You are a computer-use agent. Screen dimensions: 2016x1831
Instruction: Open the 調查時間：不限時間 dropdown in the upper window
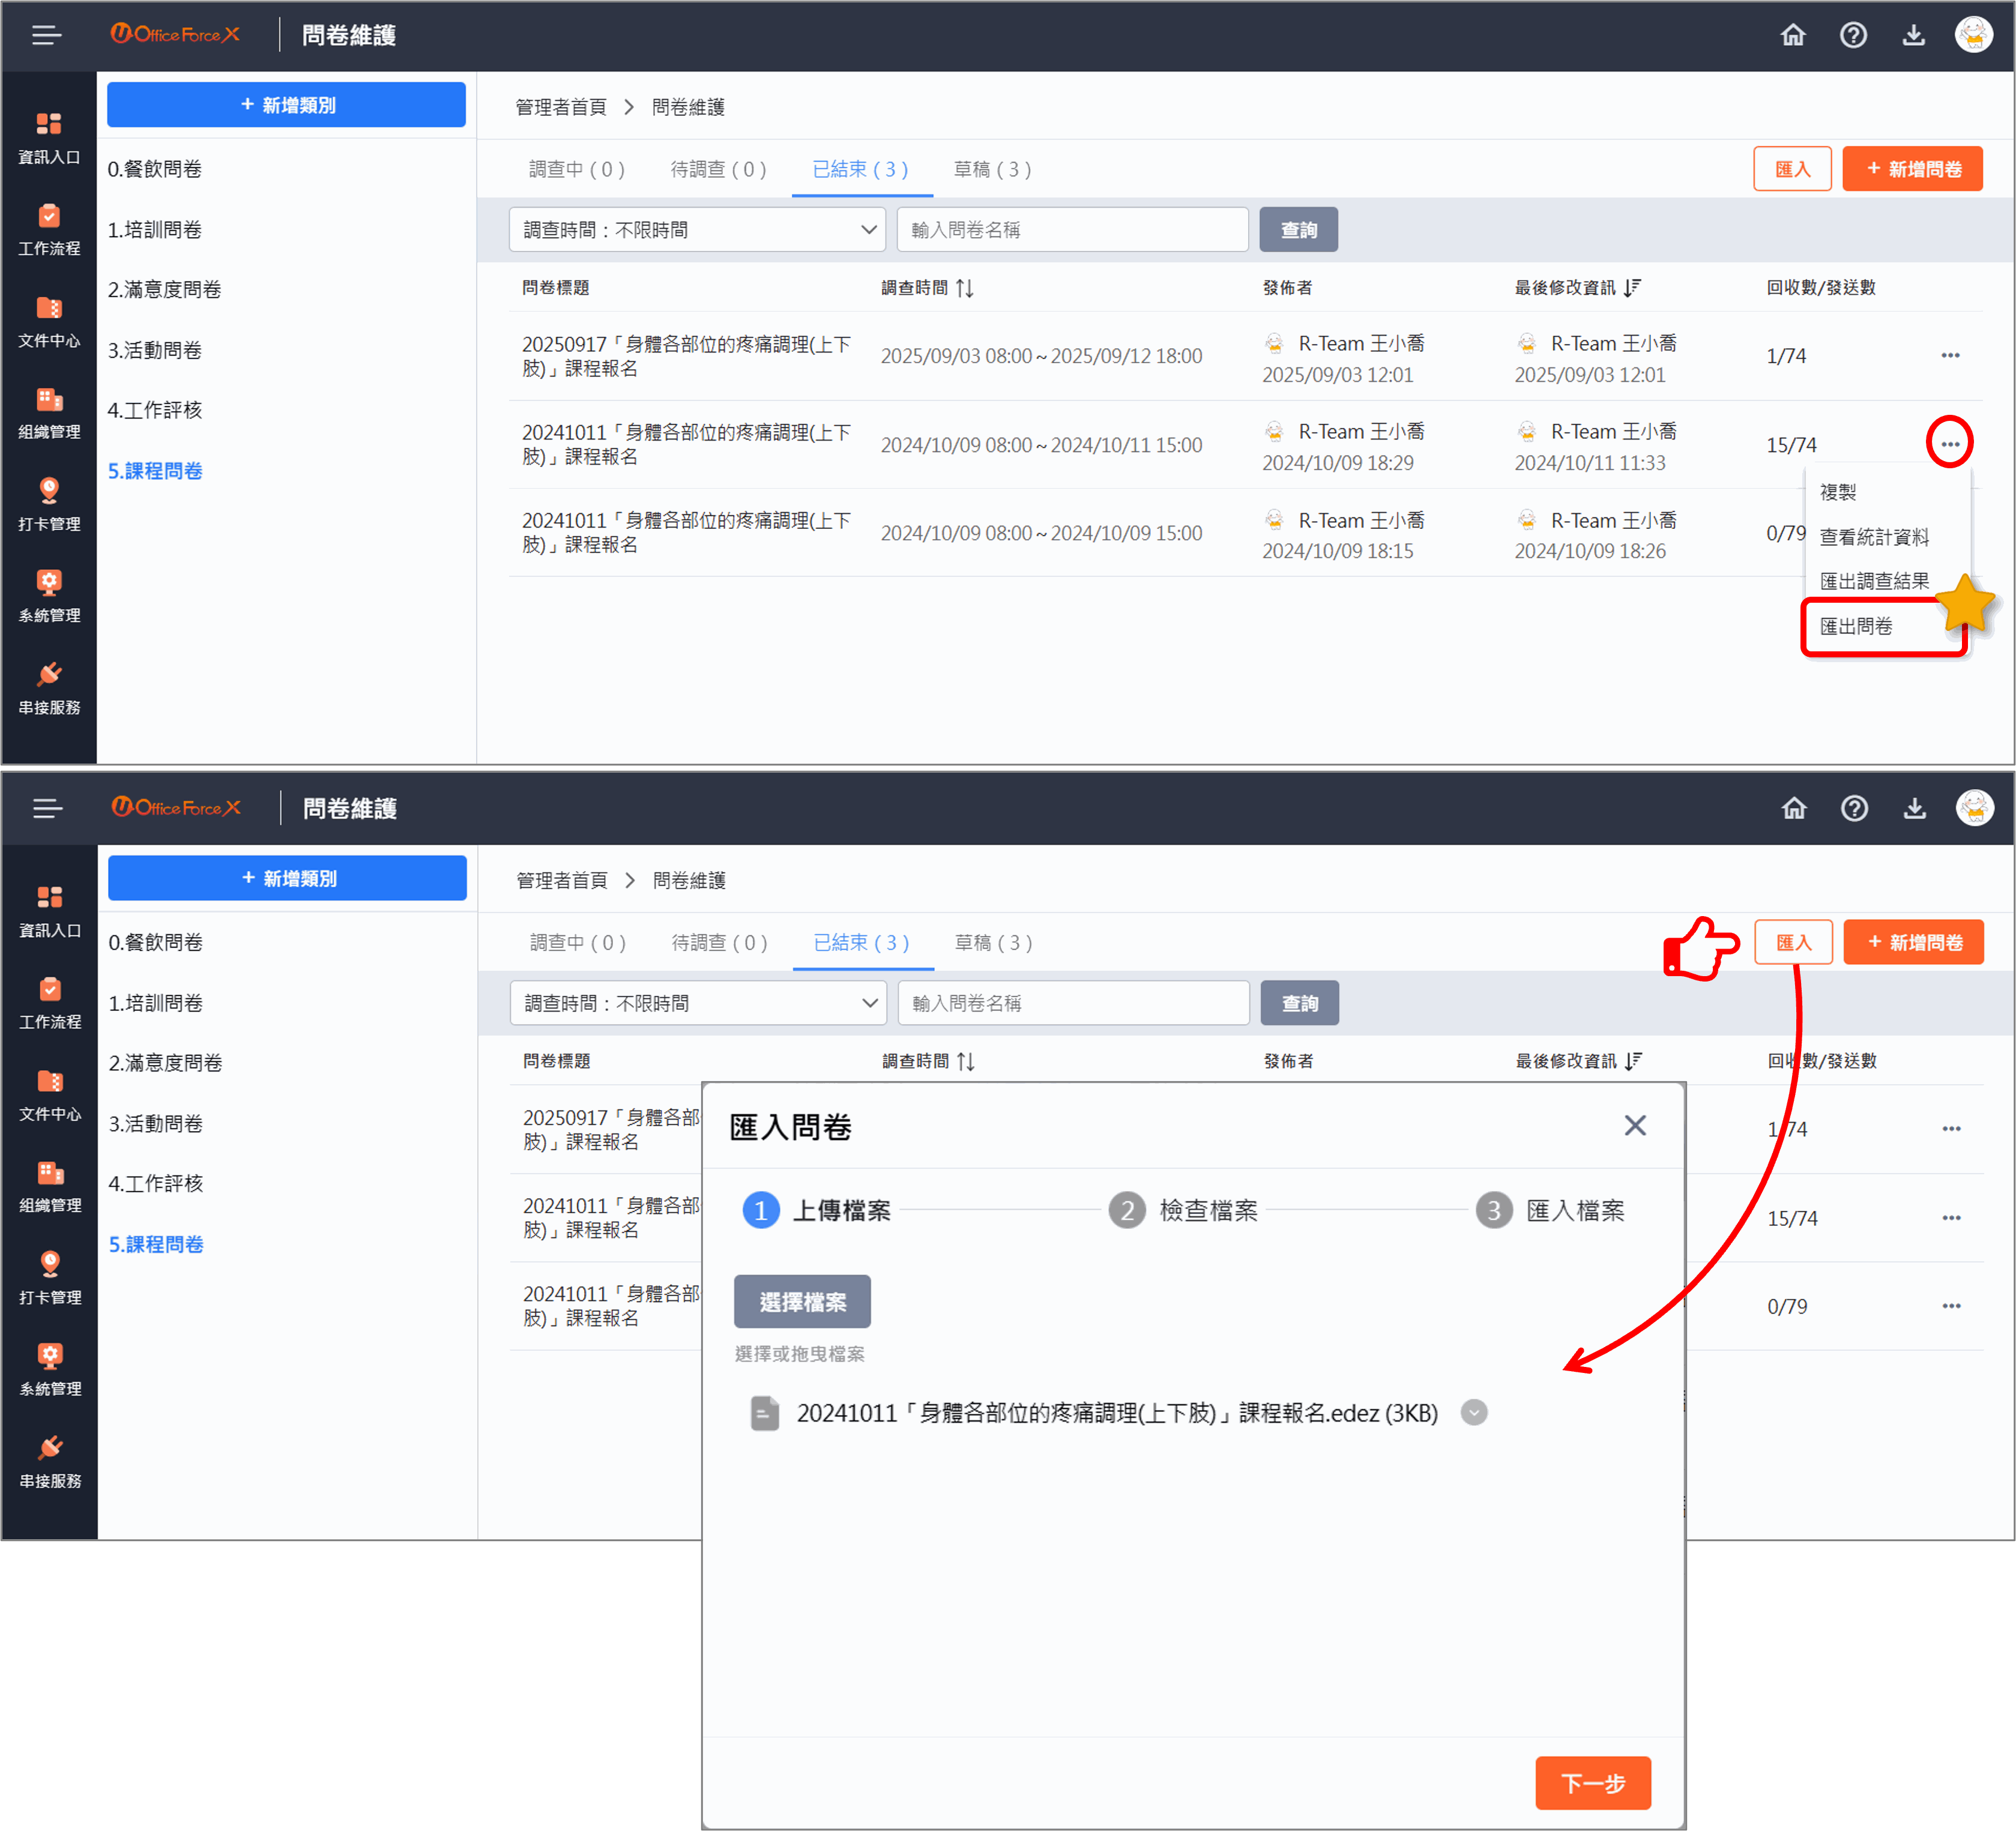[x=697, y=230]
